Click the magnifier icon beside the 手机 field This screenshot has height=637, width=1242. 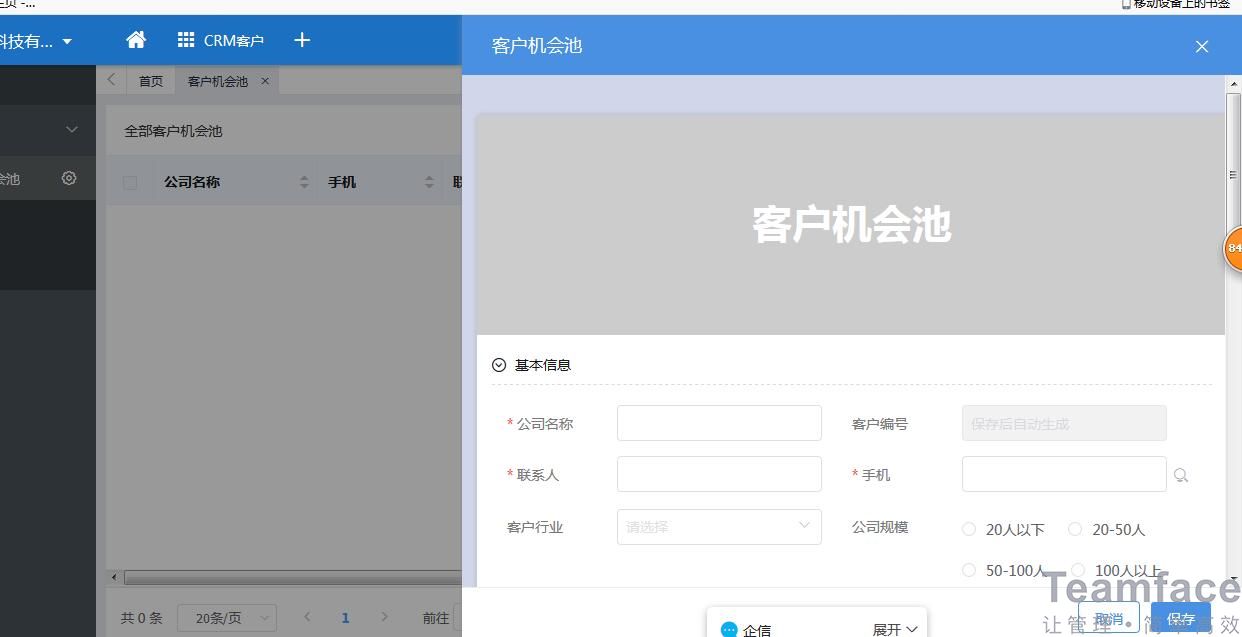tap(1181, 475)
